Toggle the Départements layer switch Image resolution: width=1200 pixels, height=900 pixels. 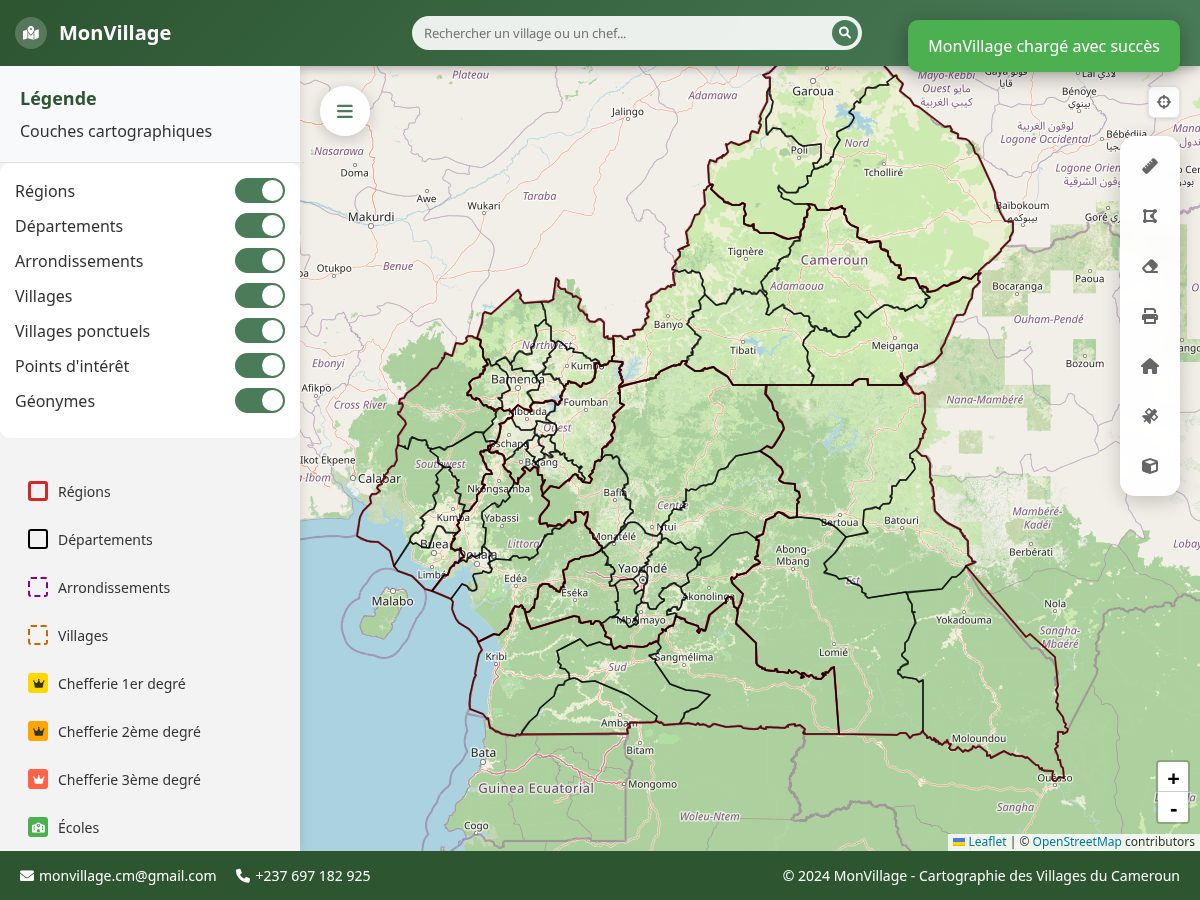260,226
